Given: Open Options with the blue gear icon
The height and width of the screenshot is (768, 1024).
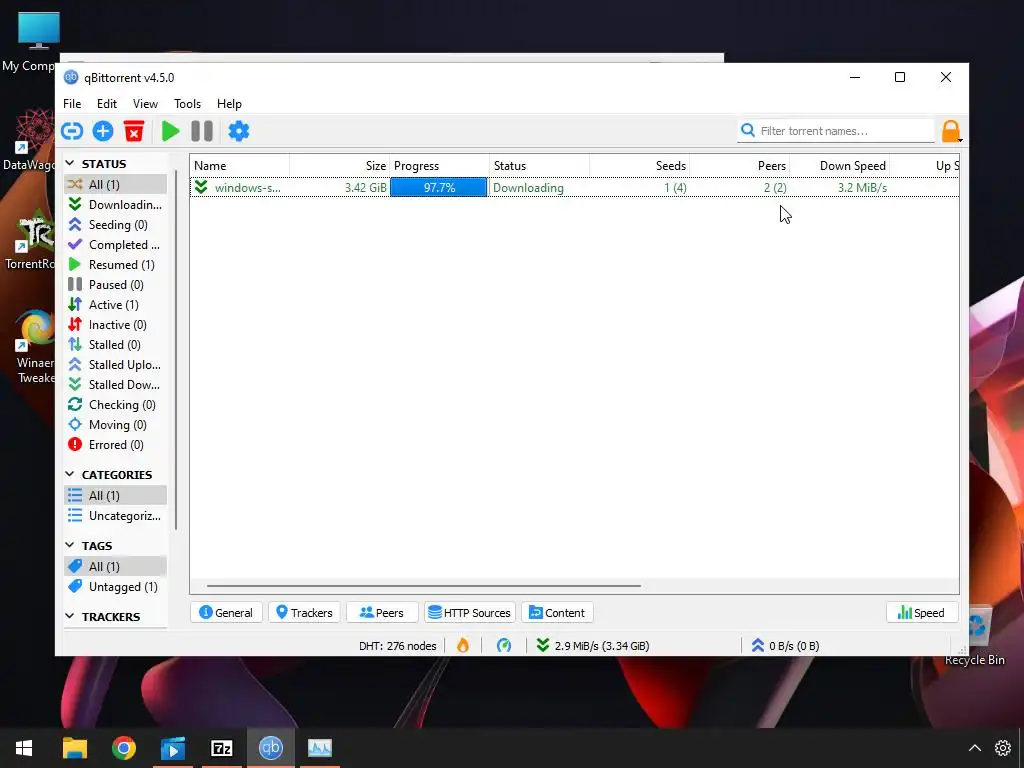Looking at the screenshot, I should pyautogui.click(x=238, y=131).
